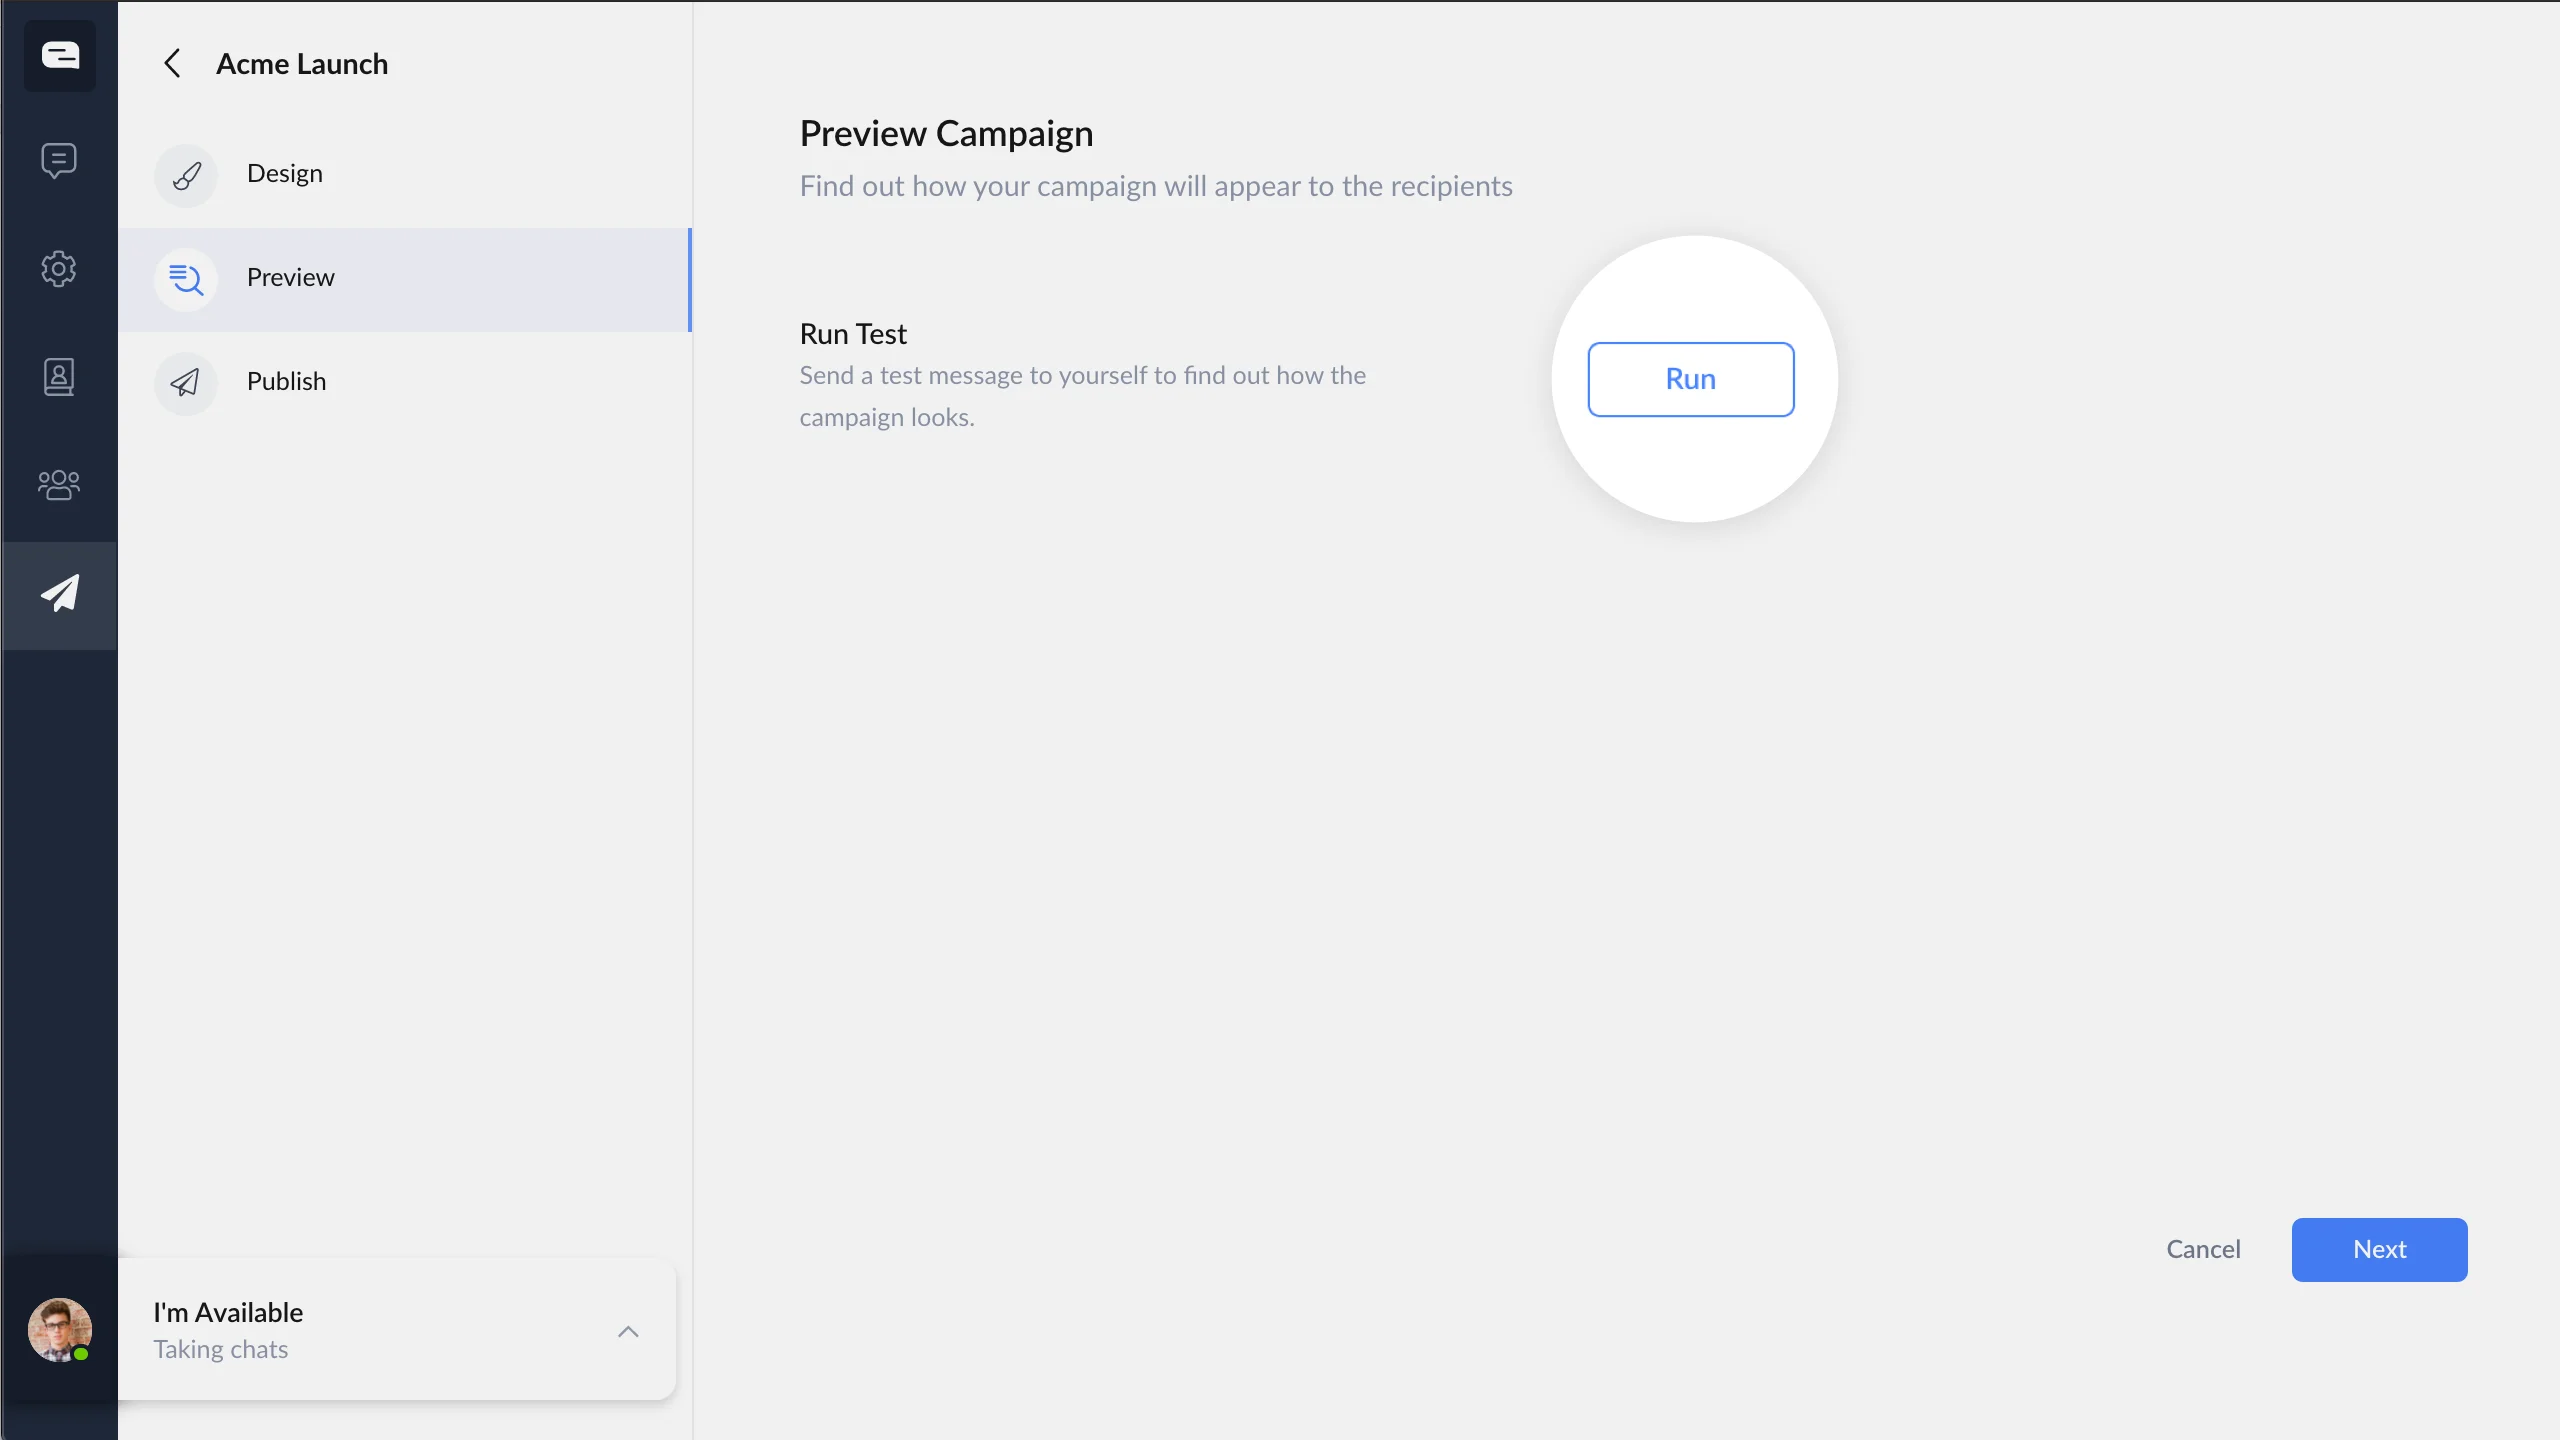Screen dimensions: 2560x1440
Task: Select the campaigns paper plane sidebar icon
Action: point(59,594)
